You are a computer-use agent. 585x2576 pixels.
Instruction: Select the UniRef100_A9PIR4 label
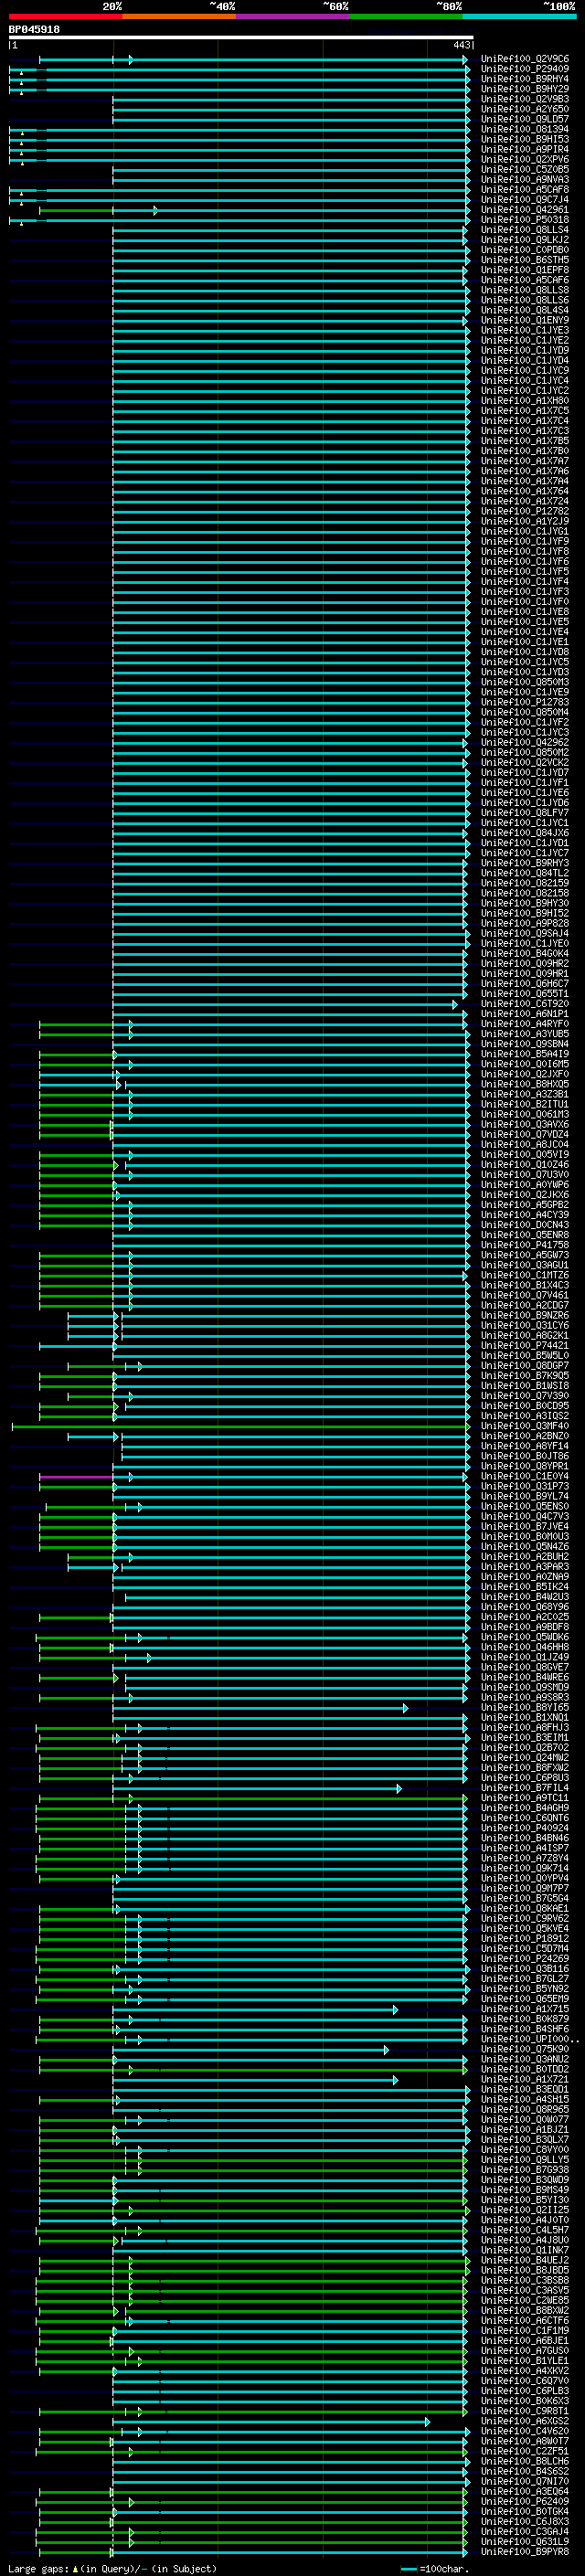coord(525,149)
